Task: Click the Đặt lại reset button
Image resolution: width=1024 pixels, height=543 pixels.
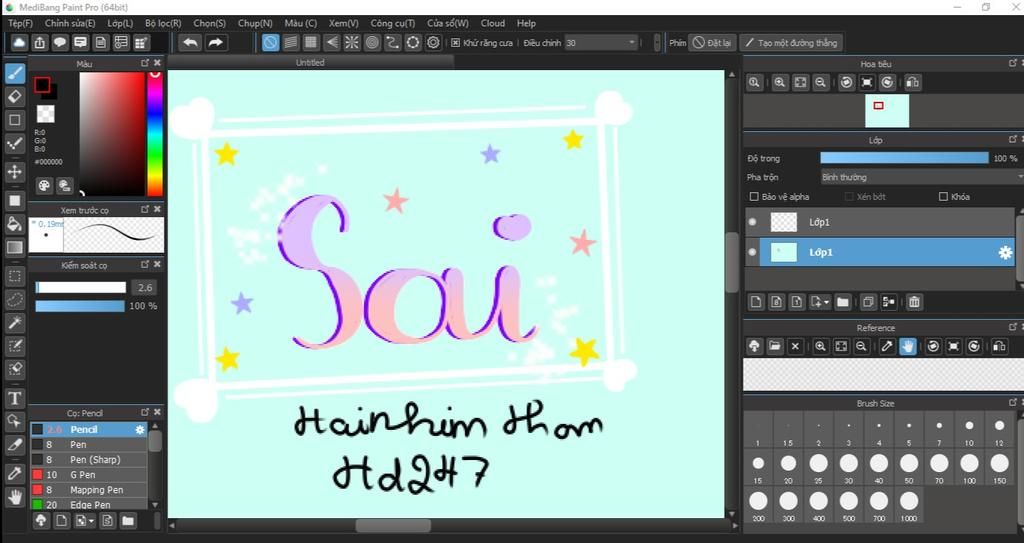Action: (712, 43)
